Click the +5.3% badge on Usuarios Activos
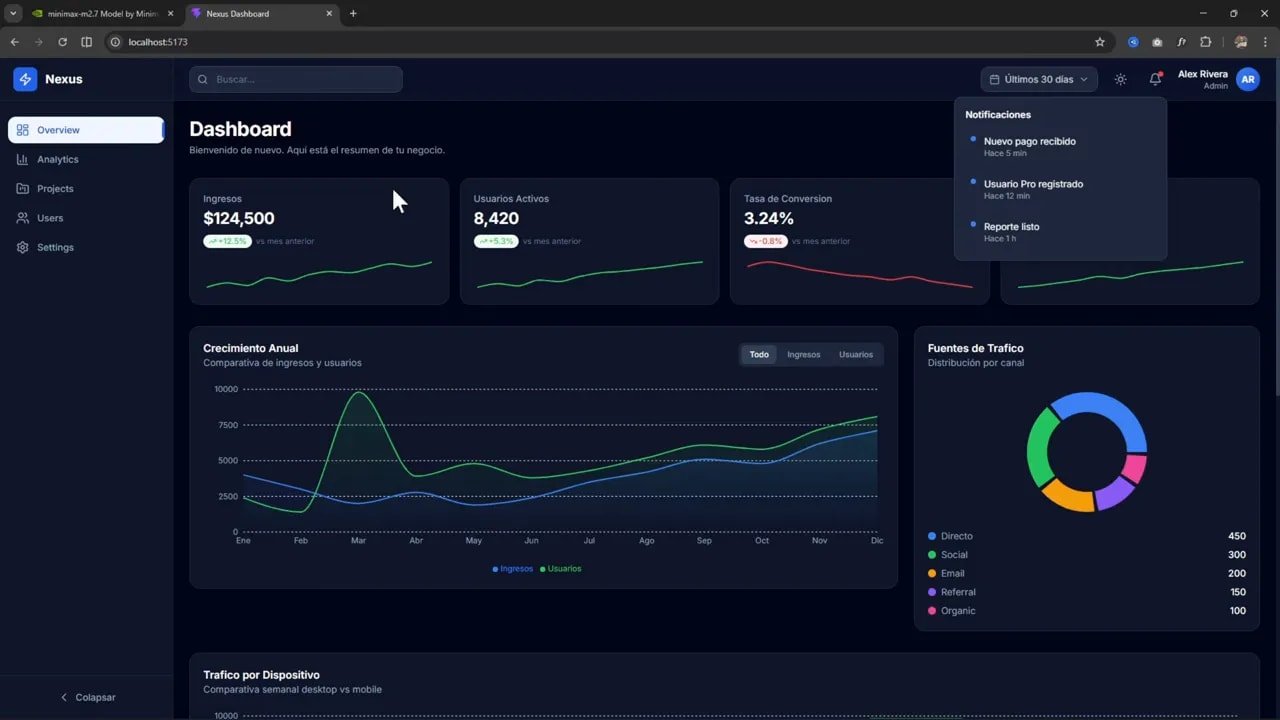The image size is (1280, 720). 496,241
